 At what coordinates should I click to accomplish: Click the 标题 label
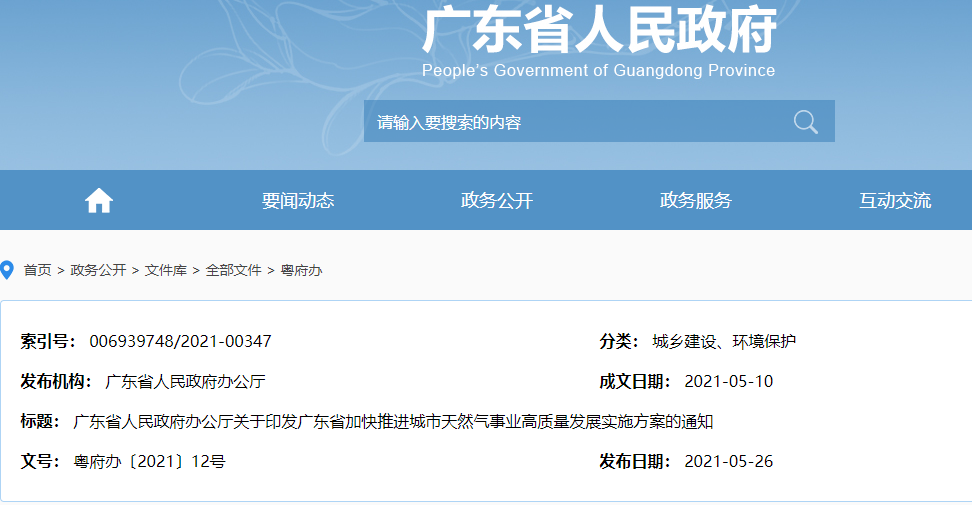[x=40, y=422]
